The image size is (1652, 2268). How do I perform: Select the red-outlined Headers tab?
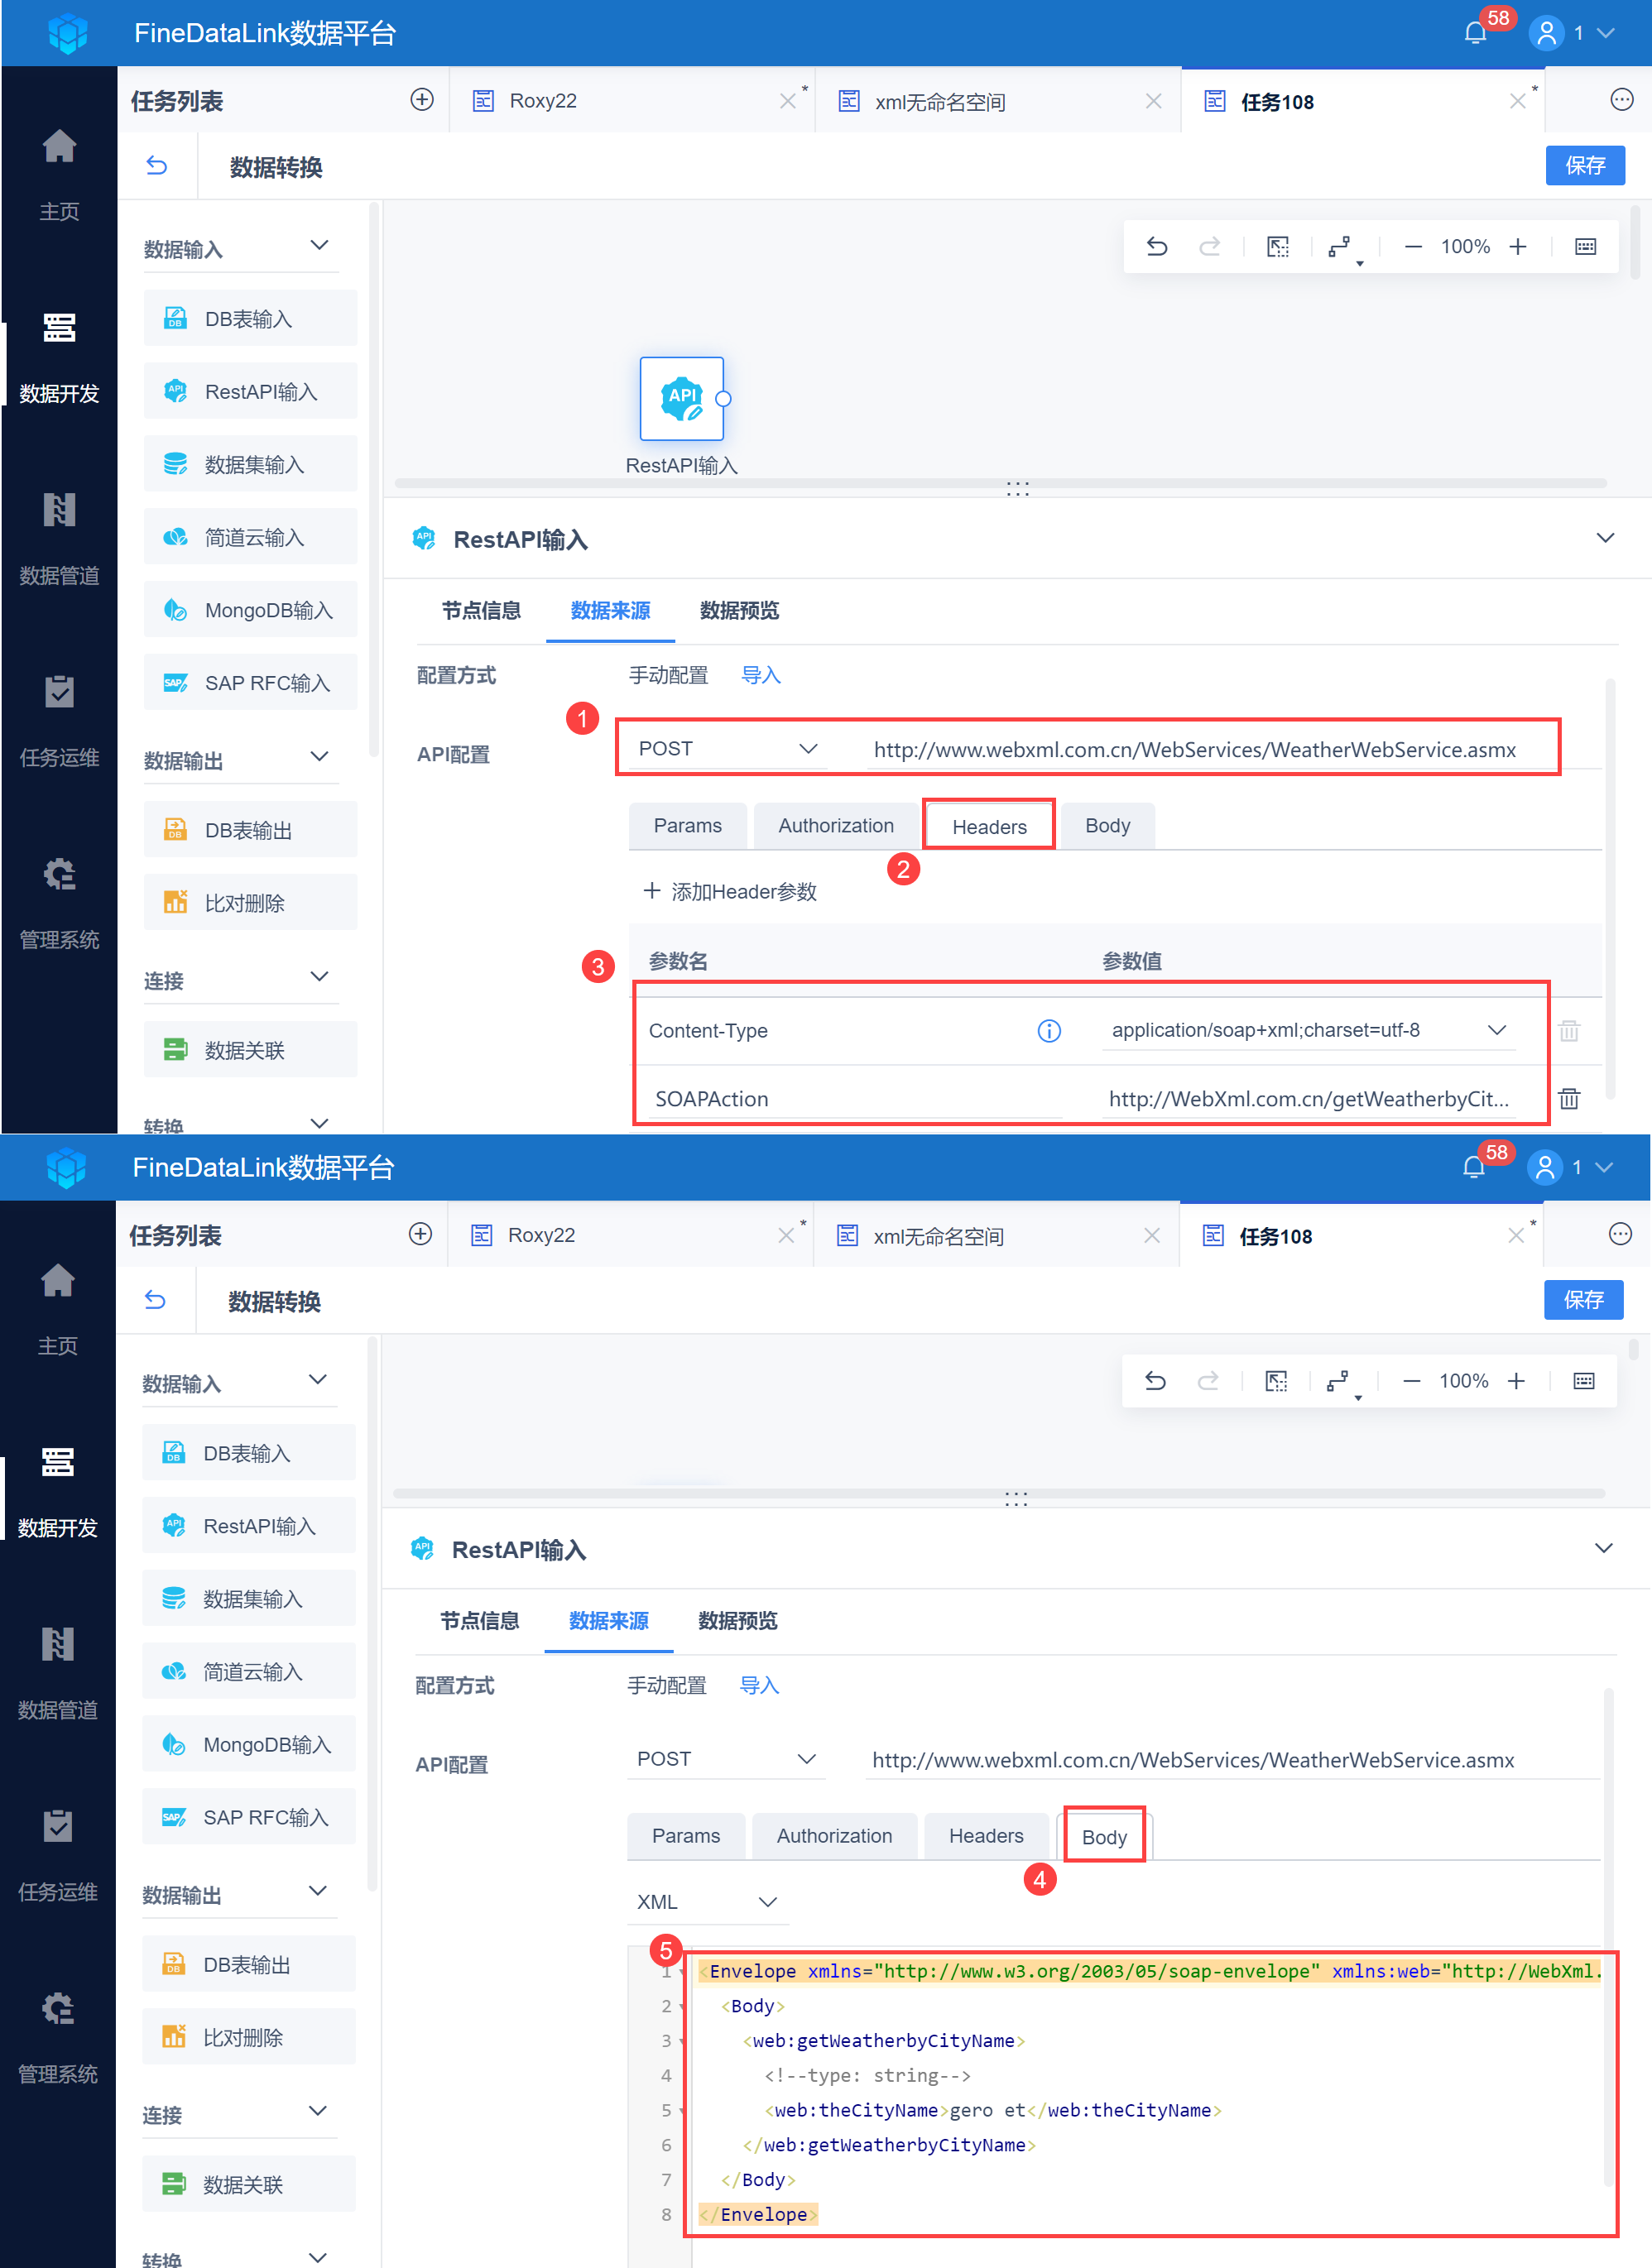pos(988,826)
